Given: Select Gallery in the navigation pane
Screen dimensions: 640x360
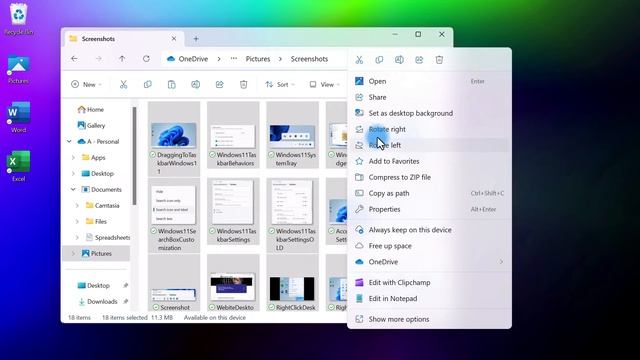Looking at the screenshot, I should point(91,125).
